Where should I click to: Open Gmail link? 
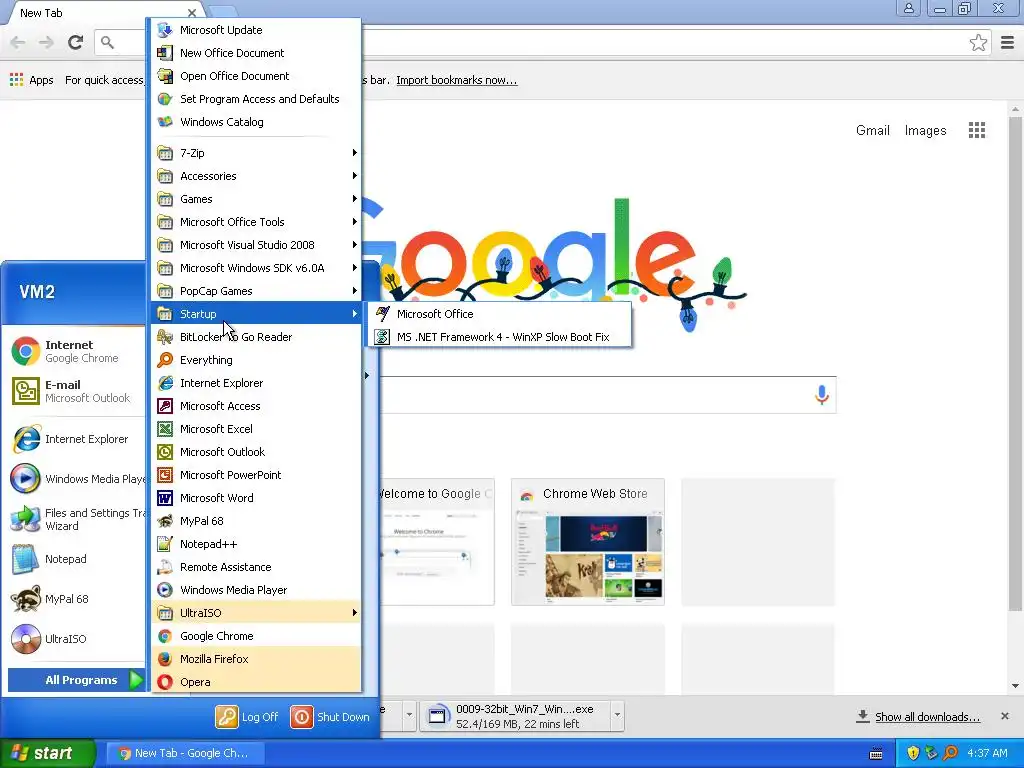[x=872, y=131]
